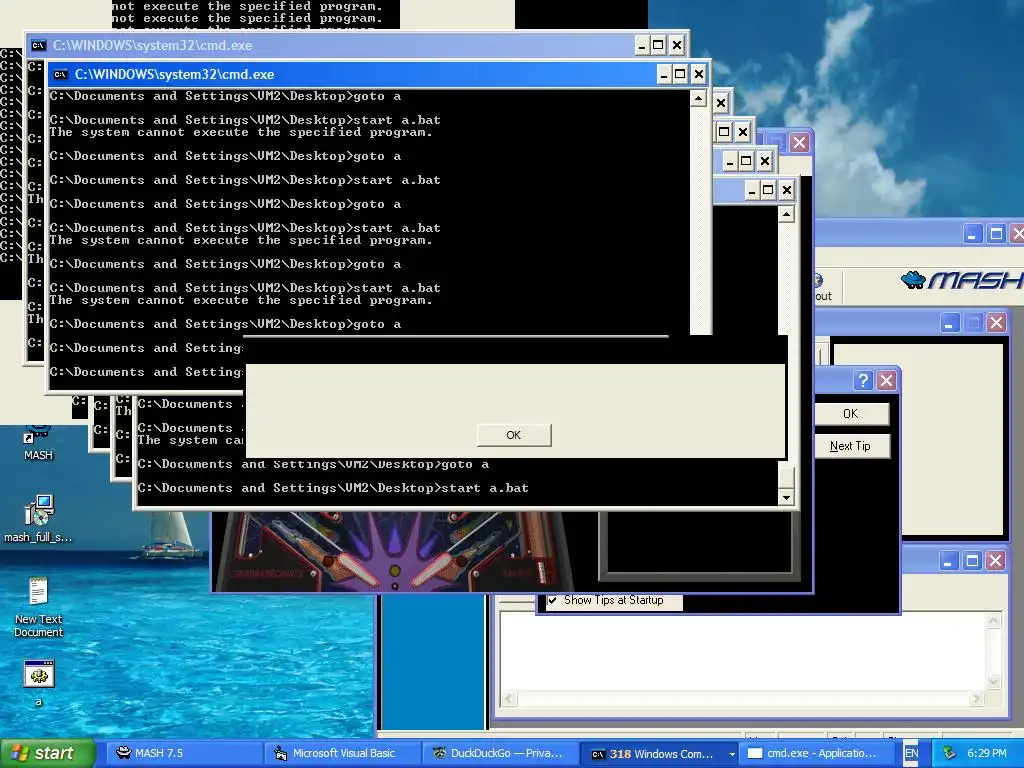Expand the 318 Windows Command taskbar group
The width and height of the screenshot is (1024, 768).
pos(660,754)
